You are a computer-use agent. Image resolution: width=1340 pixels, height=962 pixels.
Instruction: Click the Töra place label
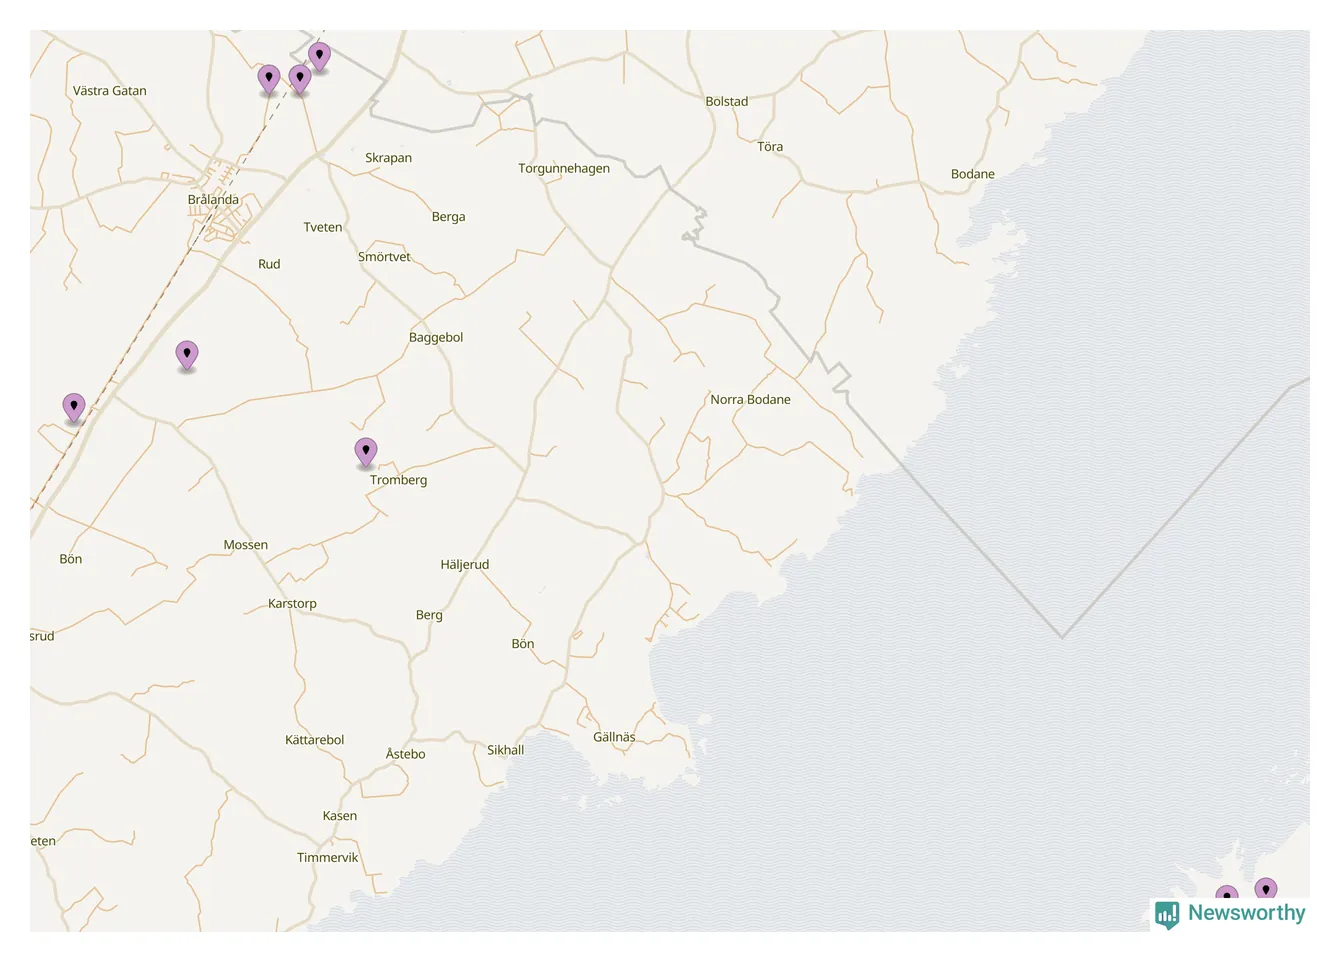pos(770,147)
